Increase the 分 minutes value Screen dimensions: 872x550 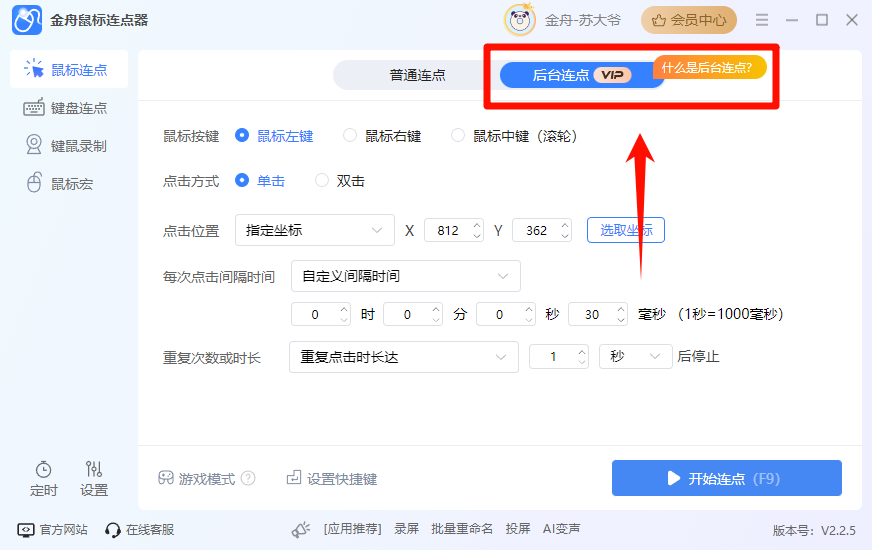coord(436,309)
